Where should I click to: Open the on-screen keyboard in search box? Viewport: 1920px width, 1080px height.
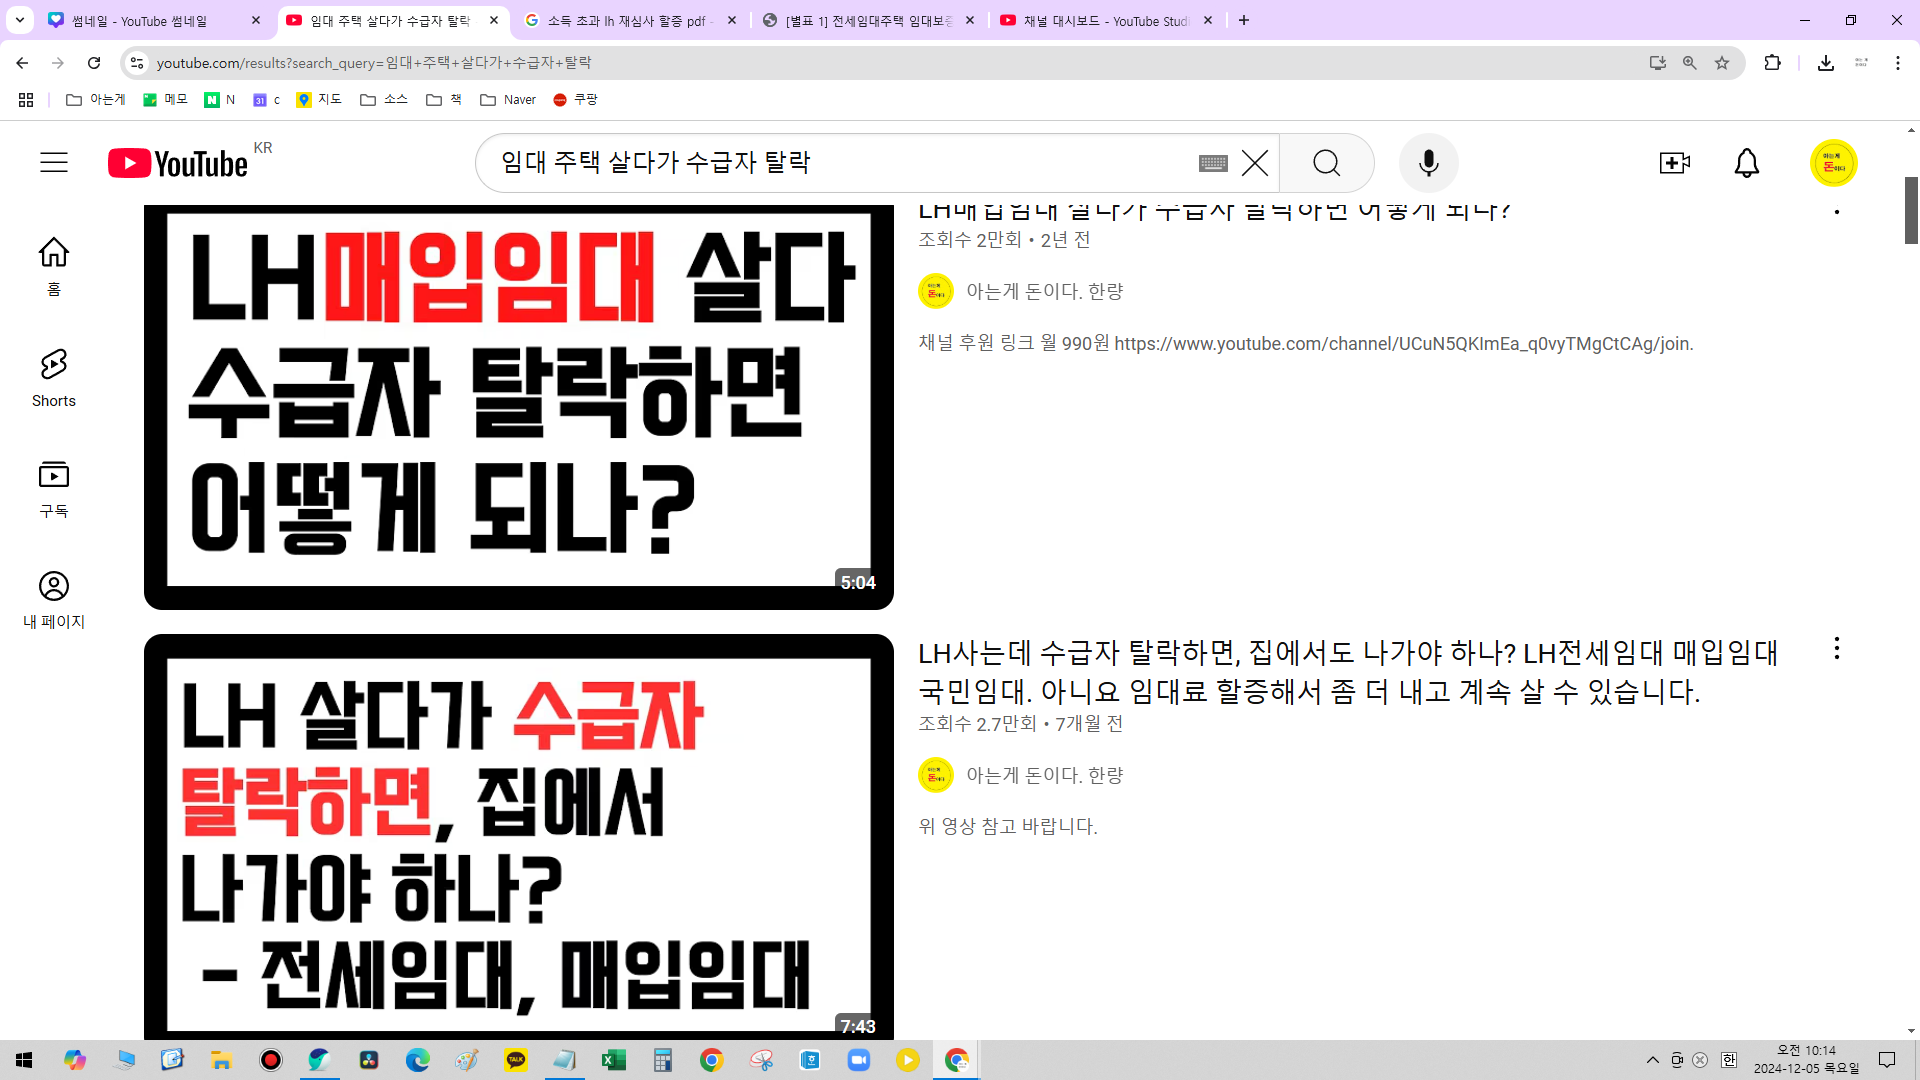point(1213,163)
